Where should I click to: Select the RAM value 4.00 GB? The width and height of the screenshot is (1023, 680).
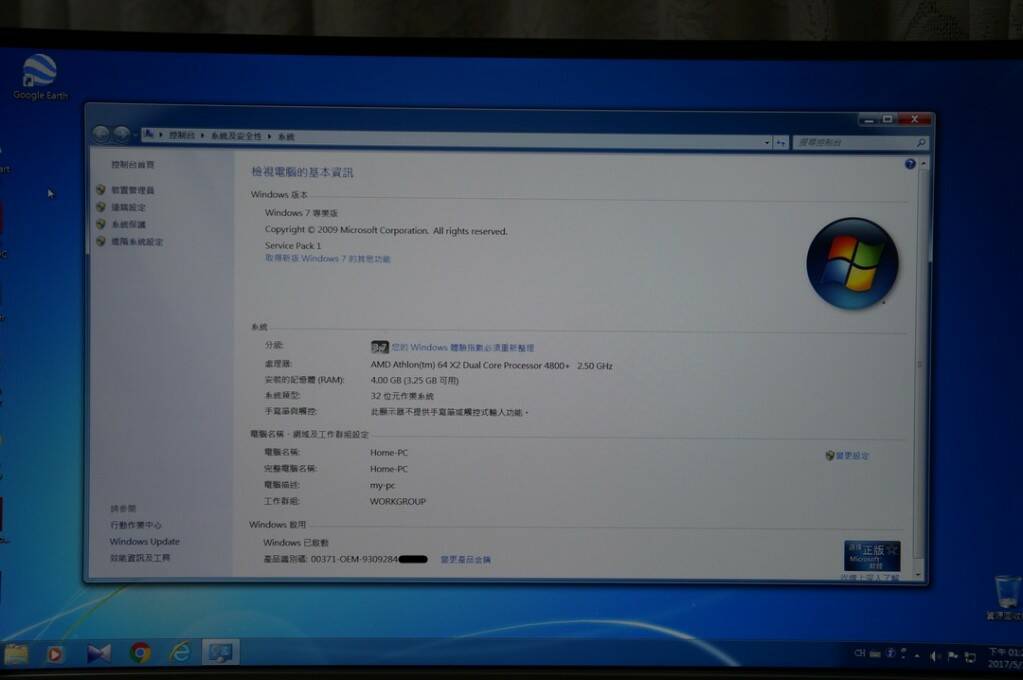point(415,380)
